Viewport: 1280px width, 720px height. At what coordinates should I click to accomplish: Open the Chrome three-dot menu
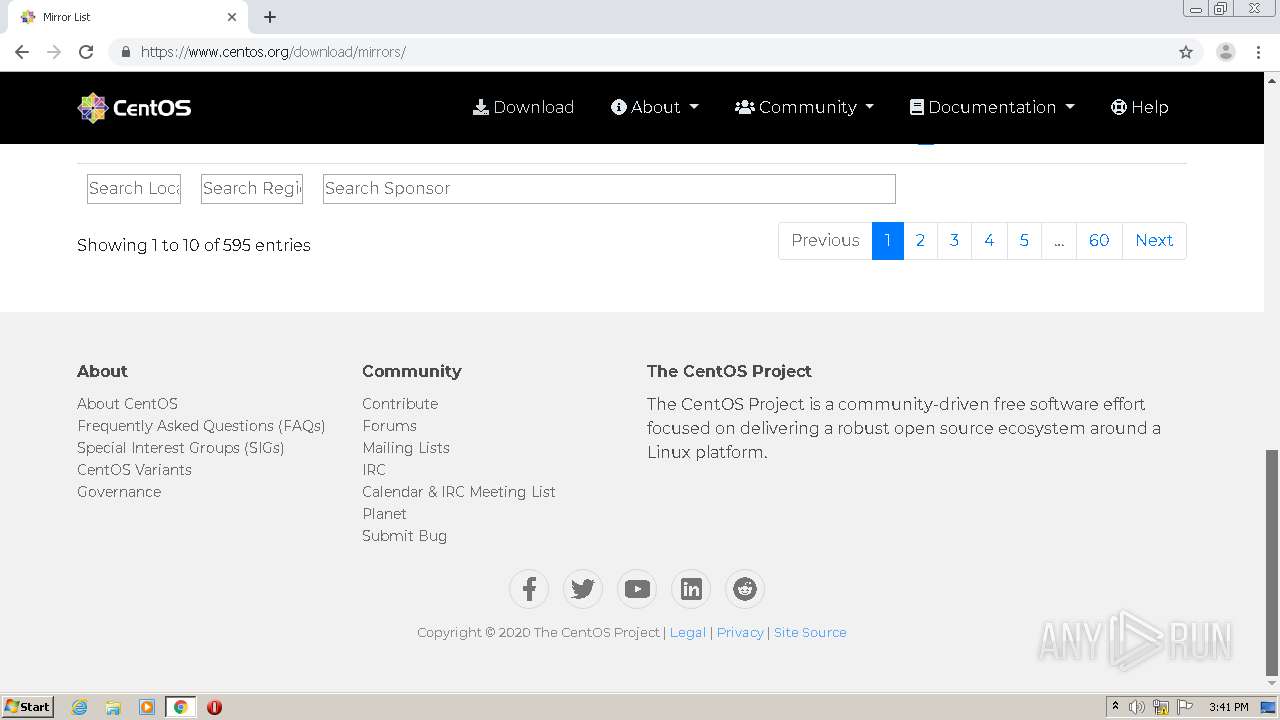point(1258,52)
